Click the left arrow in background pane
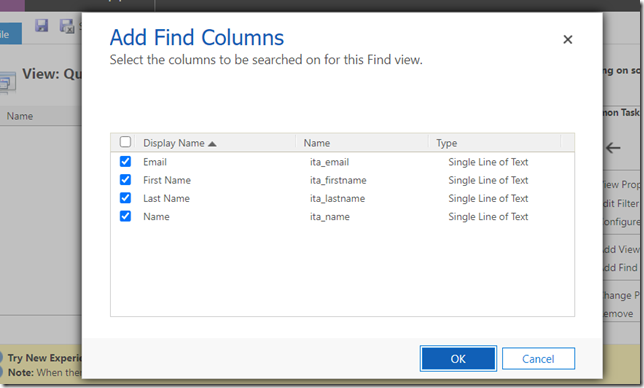Image resolution: width=644 pixels, height=388 pixels. pyautogui.click(x=613, y=148)
